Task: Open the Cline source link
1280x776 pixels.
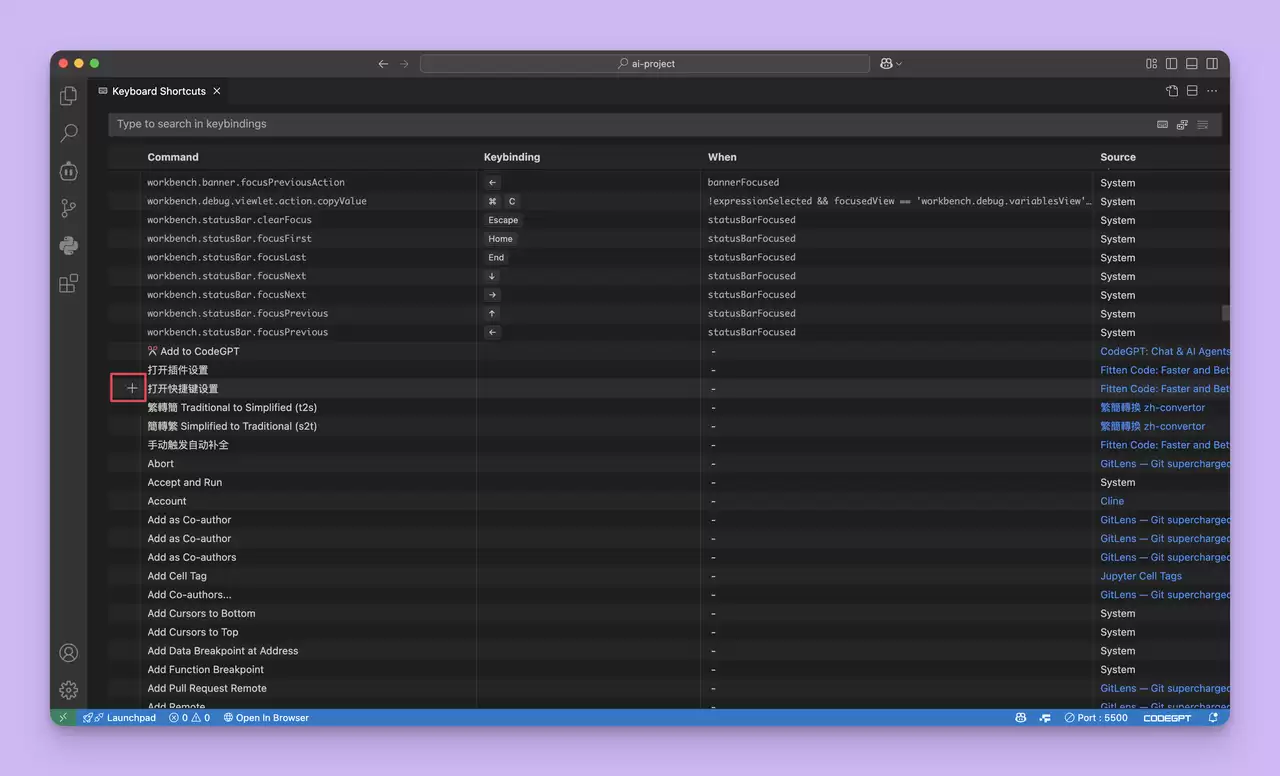Action: pyautogui.click(x=1112, y=501)
